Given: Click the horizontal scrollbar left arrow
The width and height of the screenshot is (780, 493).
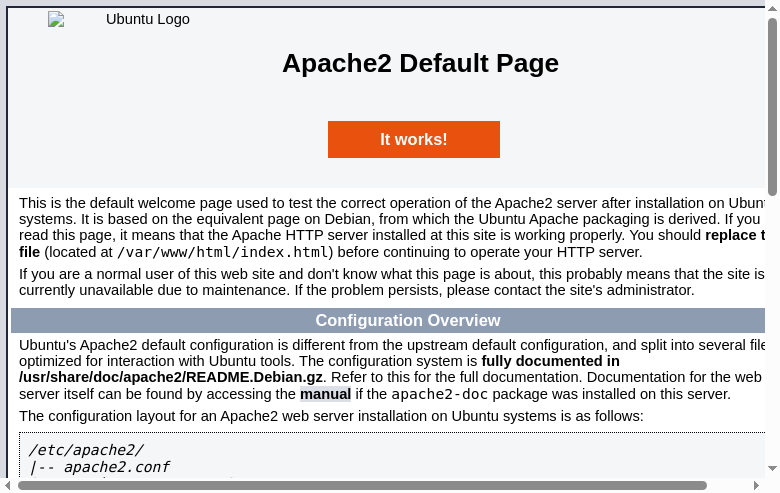Looking at the screenshot, I should tap(7, 485).
